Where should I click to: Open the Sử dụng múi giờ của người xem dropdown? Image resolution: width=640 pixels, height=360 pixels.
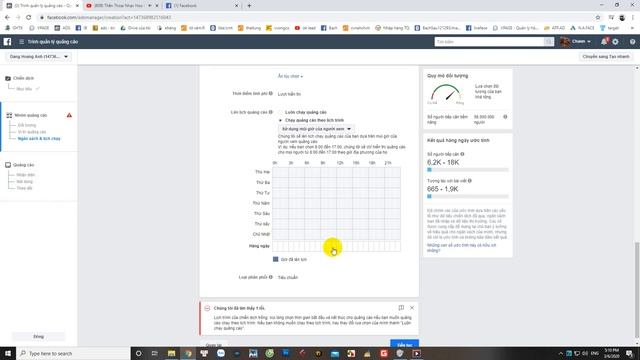click(x=316, y=129)
